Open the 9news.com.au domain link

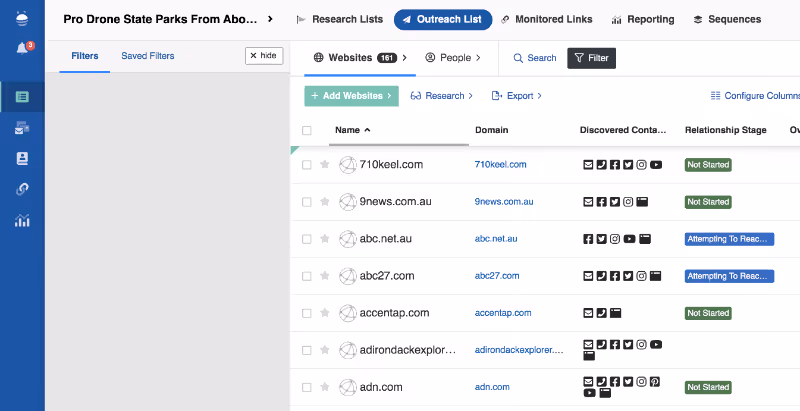(x=504, y=202)
